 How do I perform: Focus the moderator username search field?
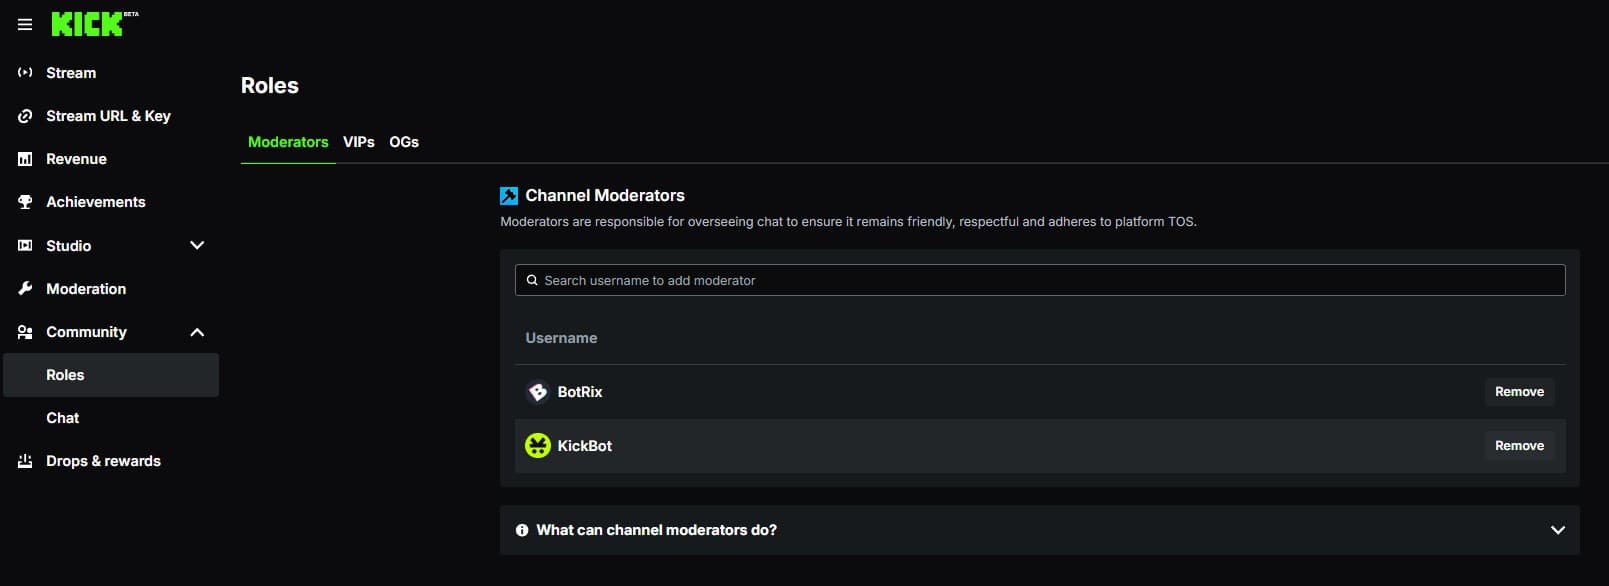1040,280
